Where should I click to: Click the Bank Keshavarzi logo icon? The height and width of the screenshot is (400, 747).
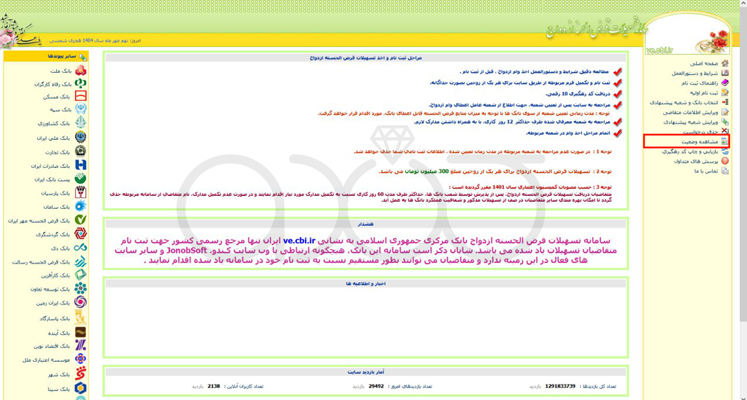point(81,124)
